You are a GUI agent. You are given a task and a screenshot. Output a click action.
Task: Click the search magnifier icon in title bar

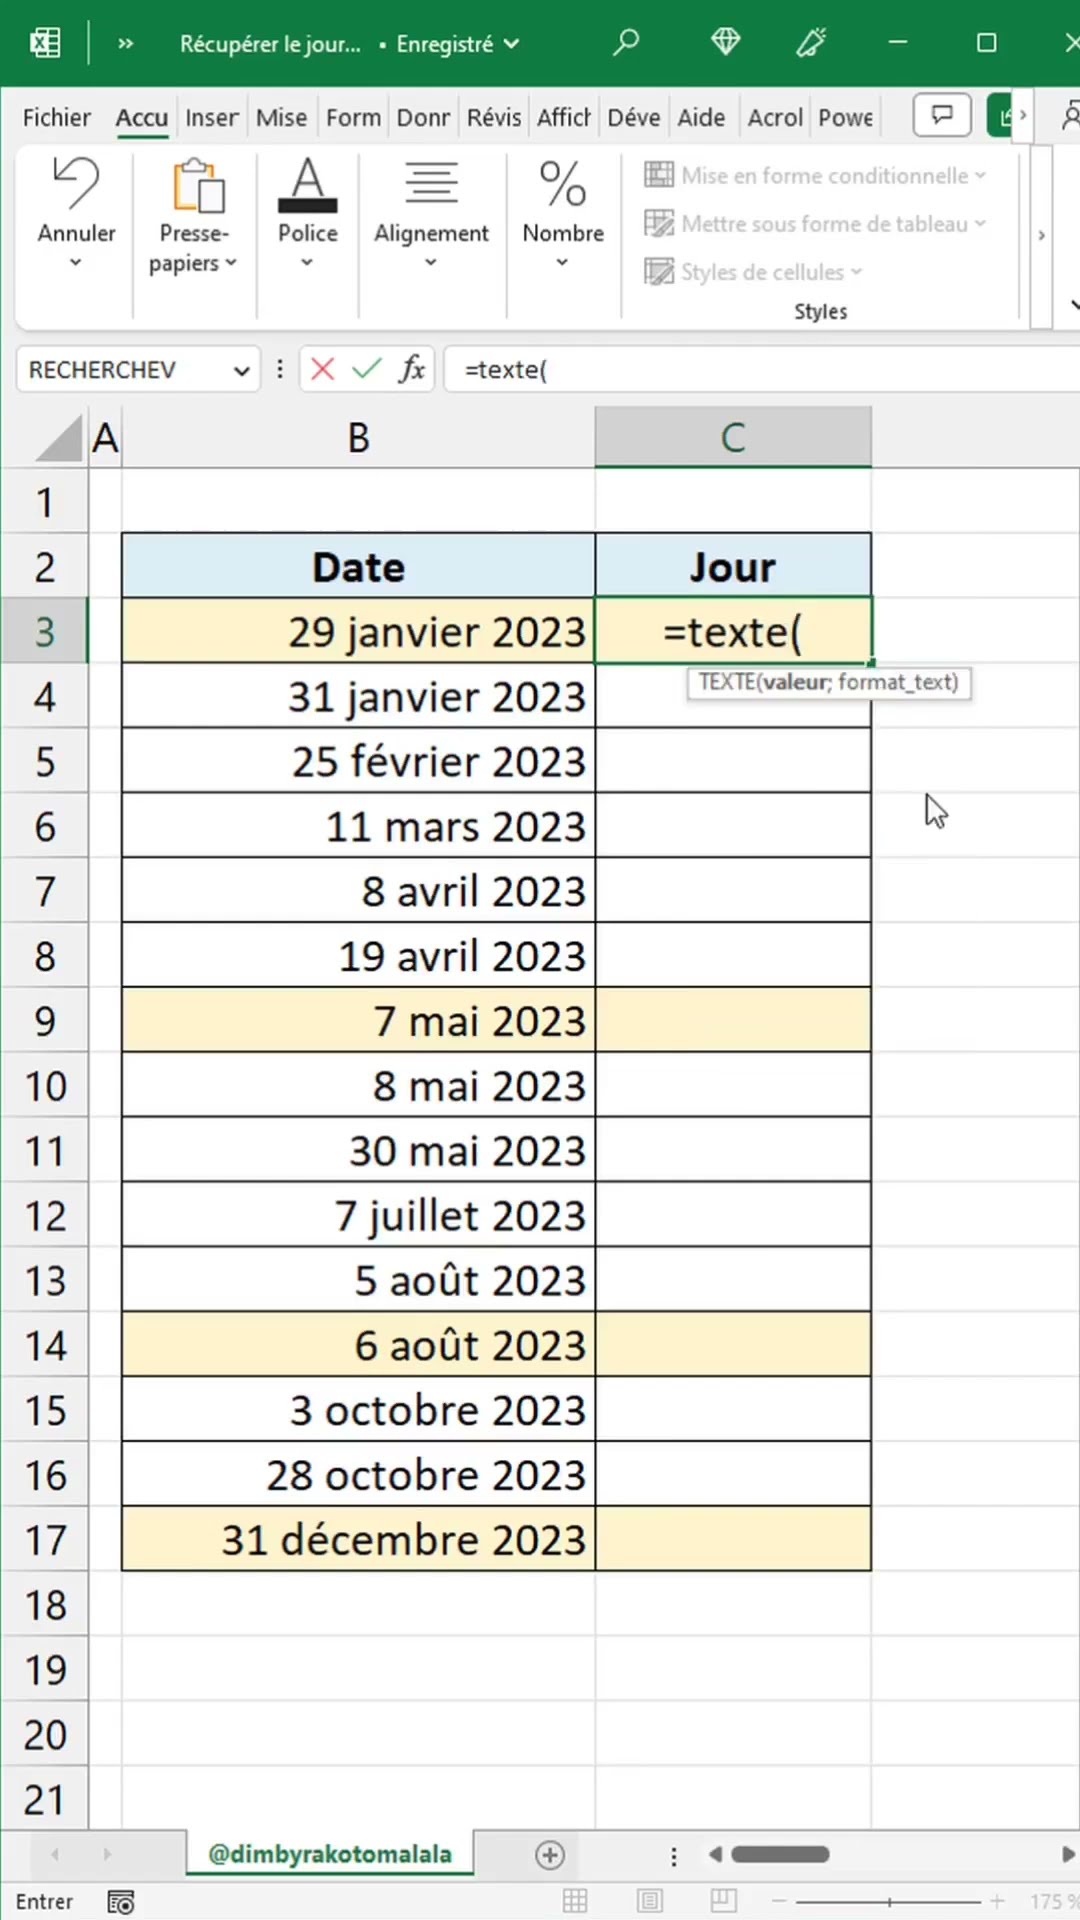click(626, 43)
